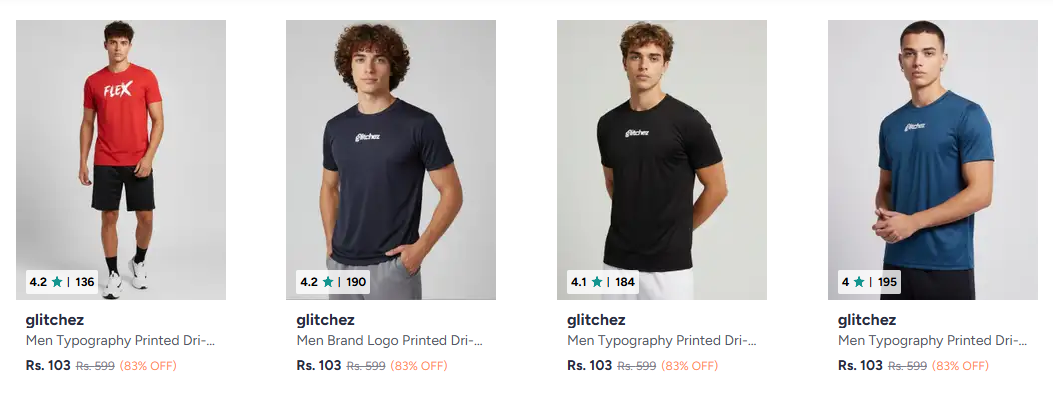
Task: Click the star icon in the 4.2 | 136 rating
Action: pyautogui.click(x=56, y=282)
